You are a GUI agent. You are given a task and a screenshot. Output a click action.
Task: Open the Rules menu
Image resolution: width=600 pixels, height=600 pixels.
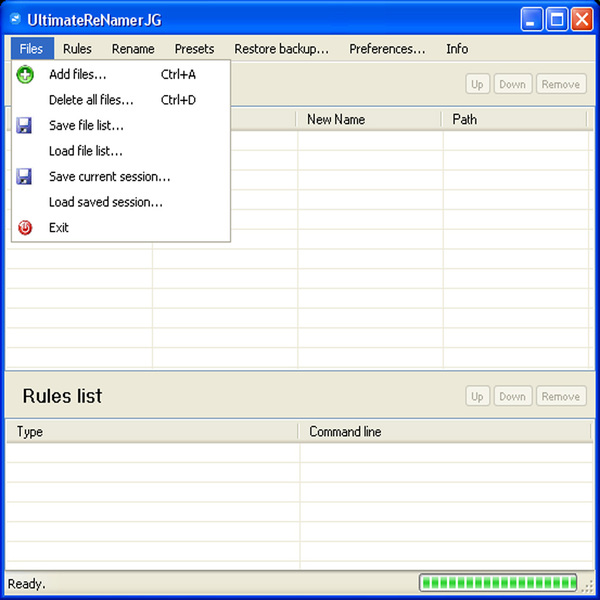(x=77, y=49)
